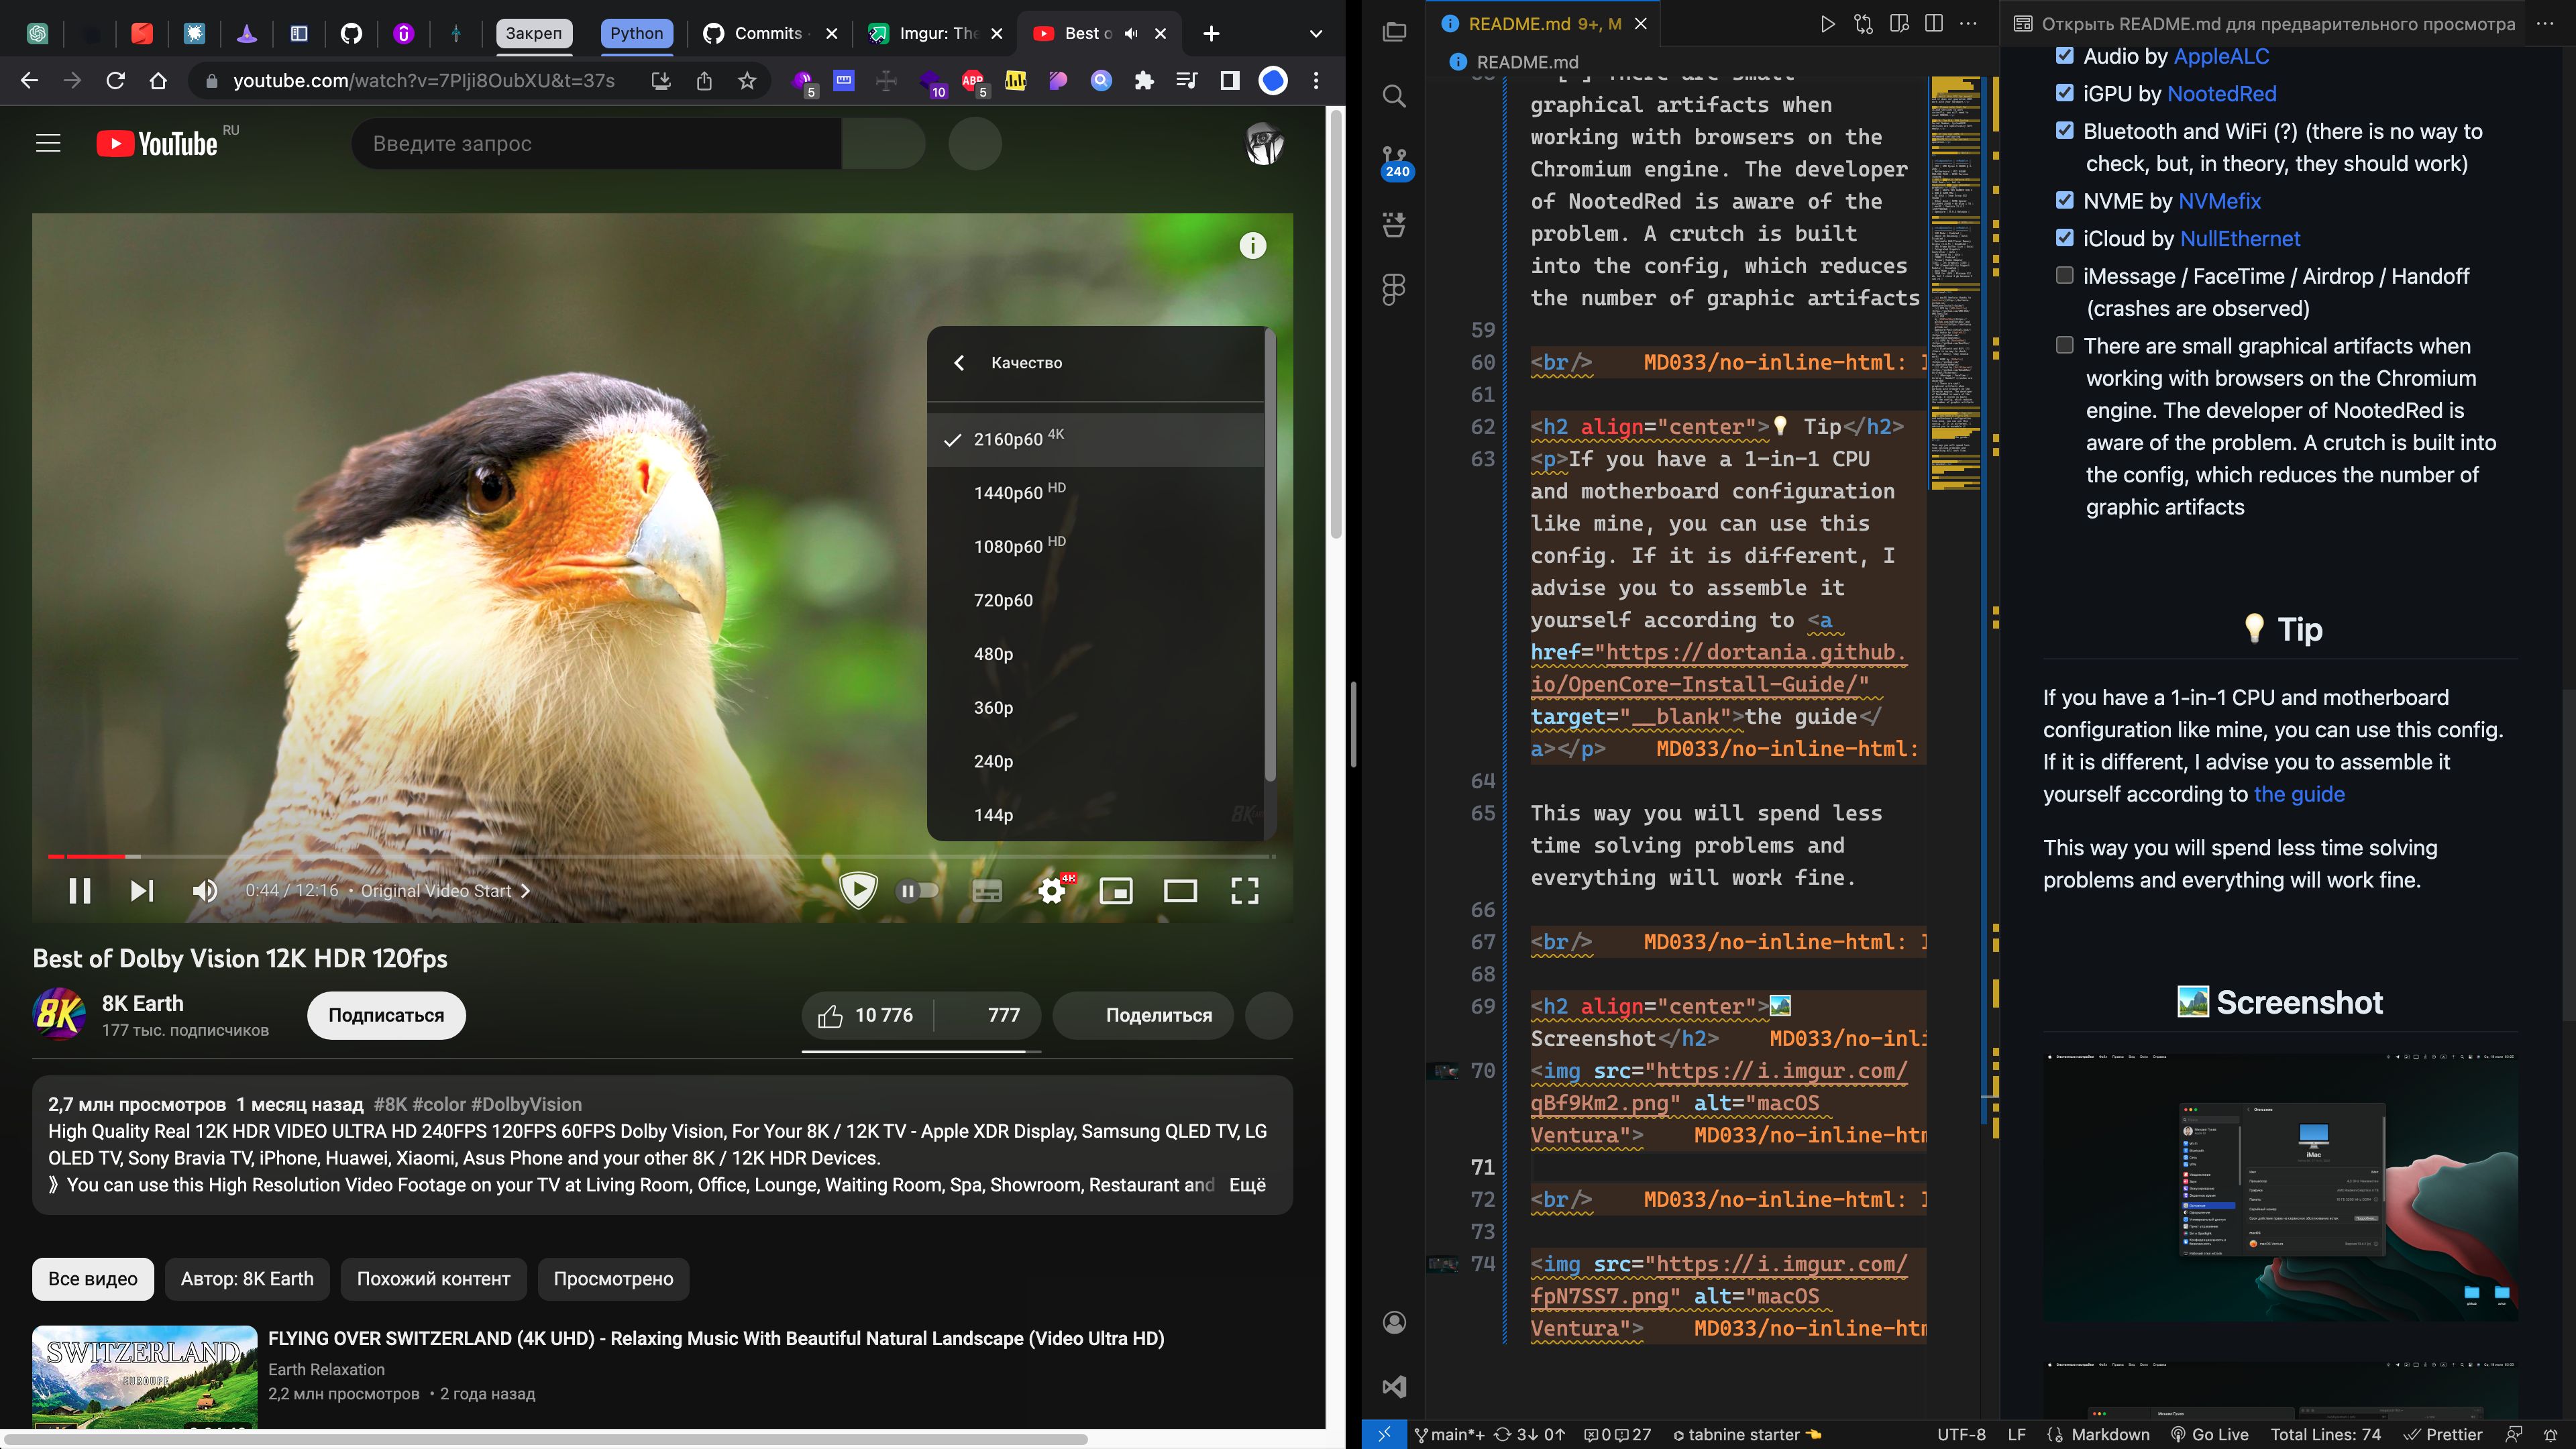The image size is (2576, 1449).
Task: Mute the video with the speaker icon
Action: click(x=205, y=890)
